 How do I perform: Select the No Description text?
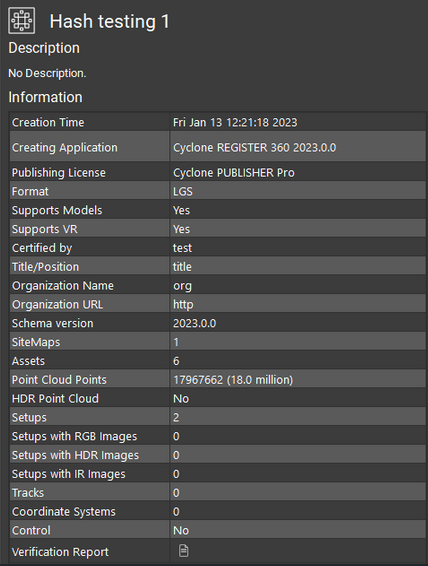click(x=47, y=73)
